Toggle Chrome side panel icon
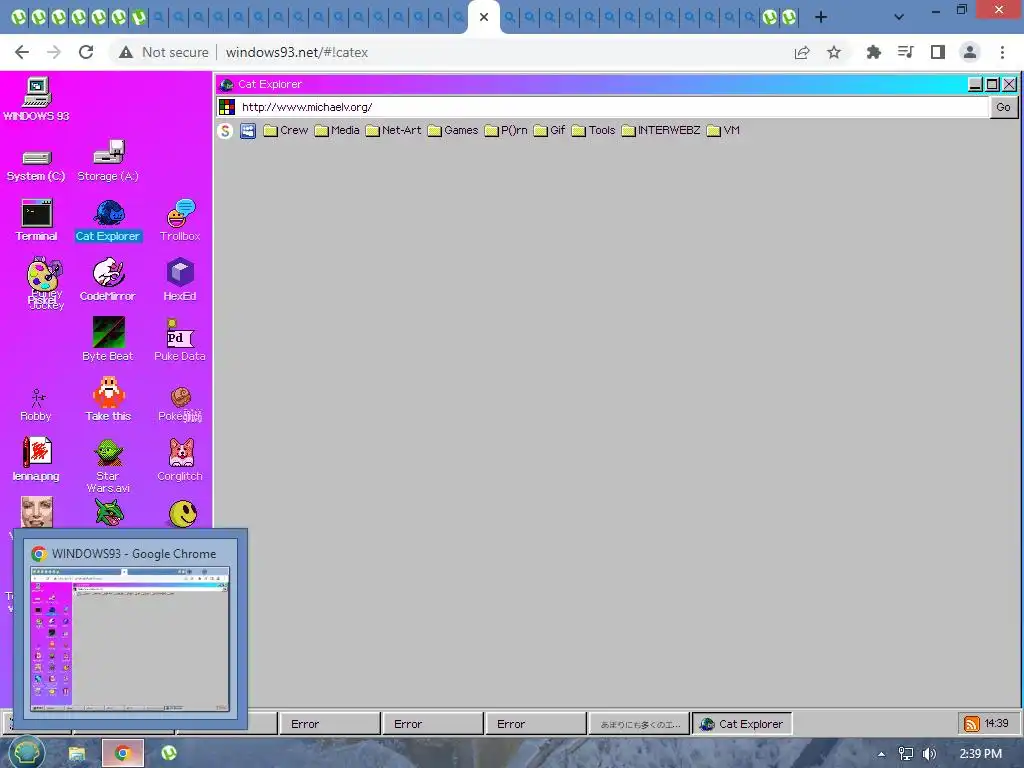The image size is (1024, 768). tap(938, 52)
